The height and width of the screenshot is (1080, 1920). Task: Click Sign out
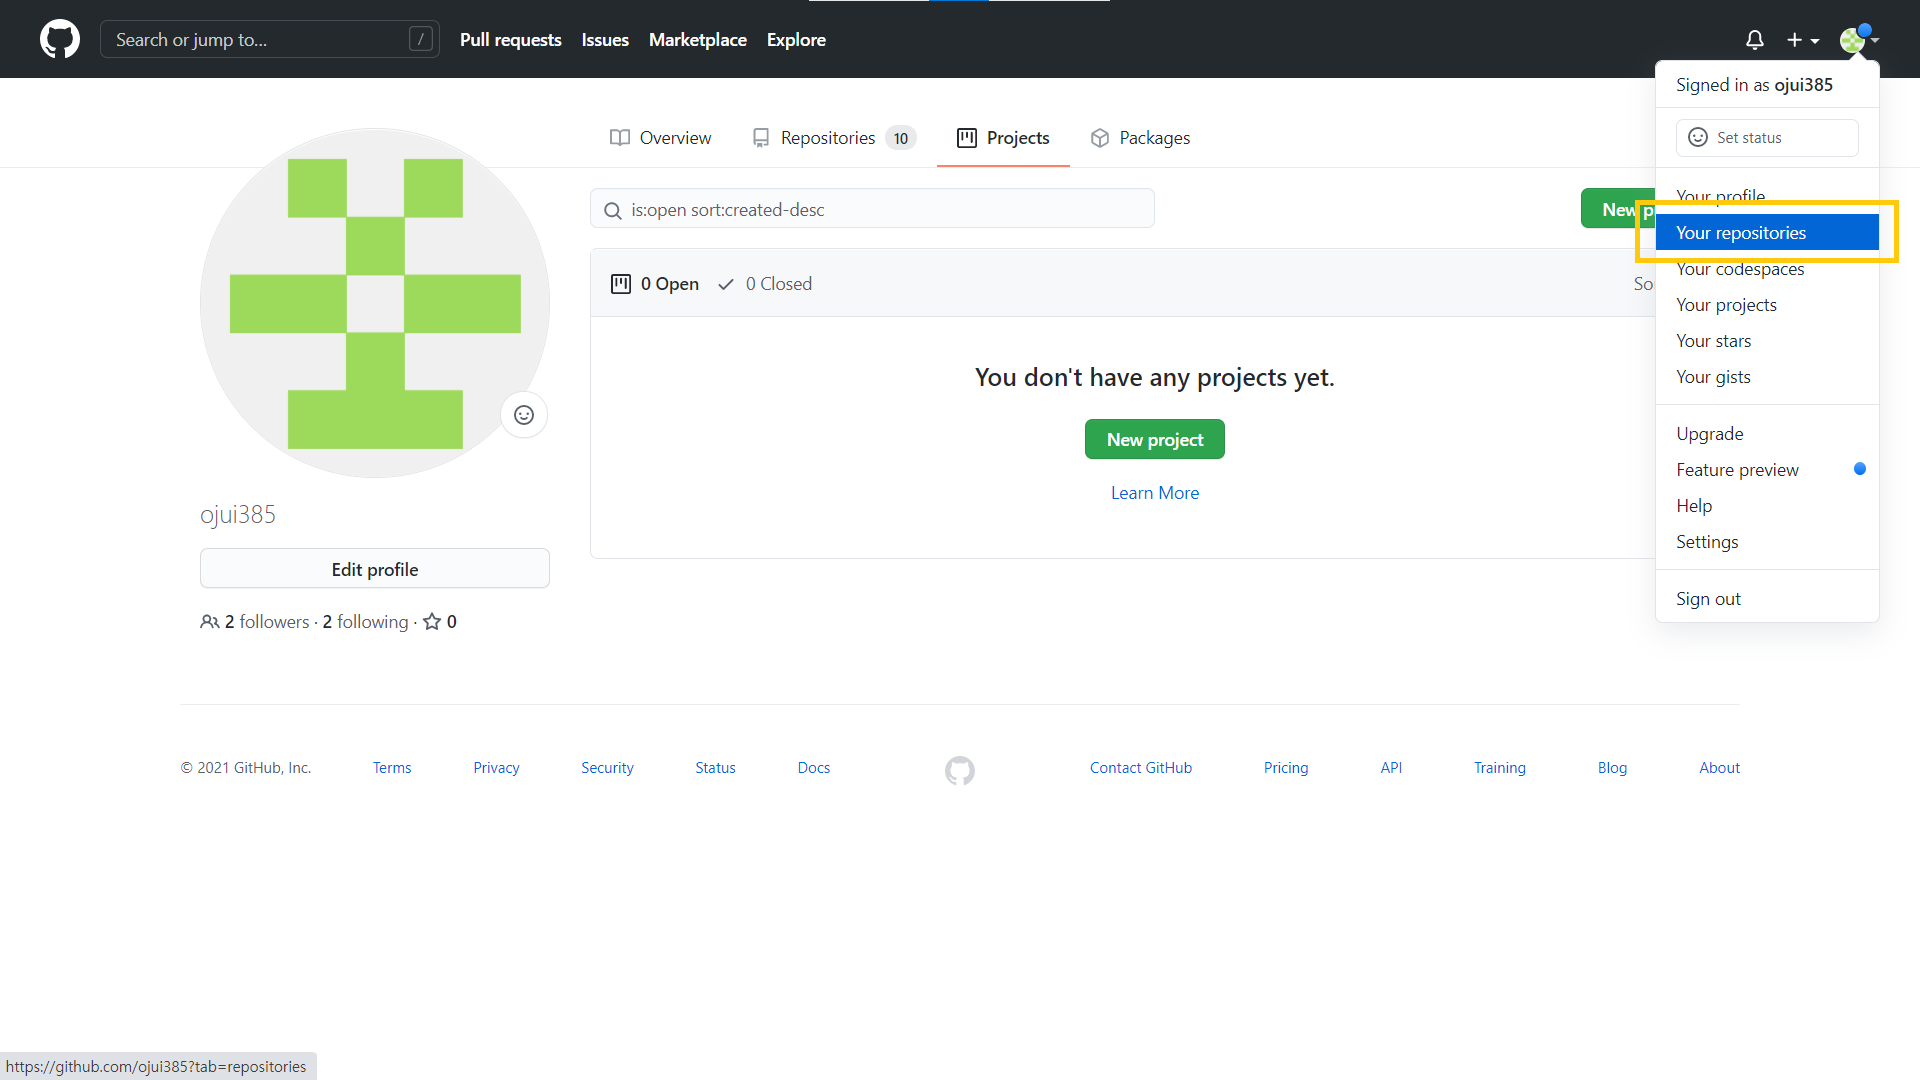coord(1767,599)
